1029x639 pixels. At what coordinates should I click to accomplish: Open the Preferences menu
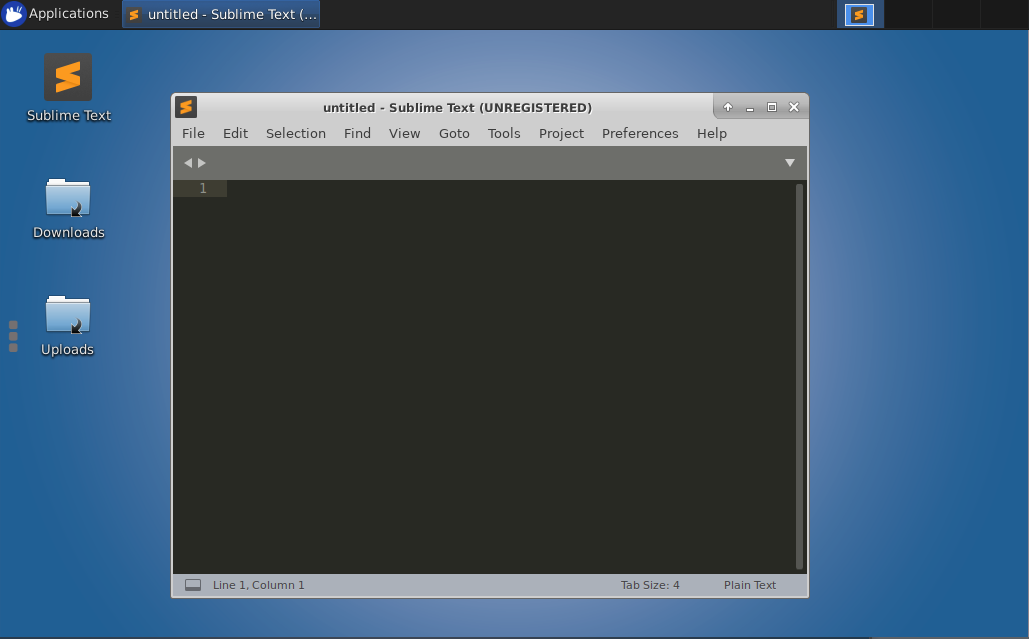[x=640, y=133]
